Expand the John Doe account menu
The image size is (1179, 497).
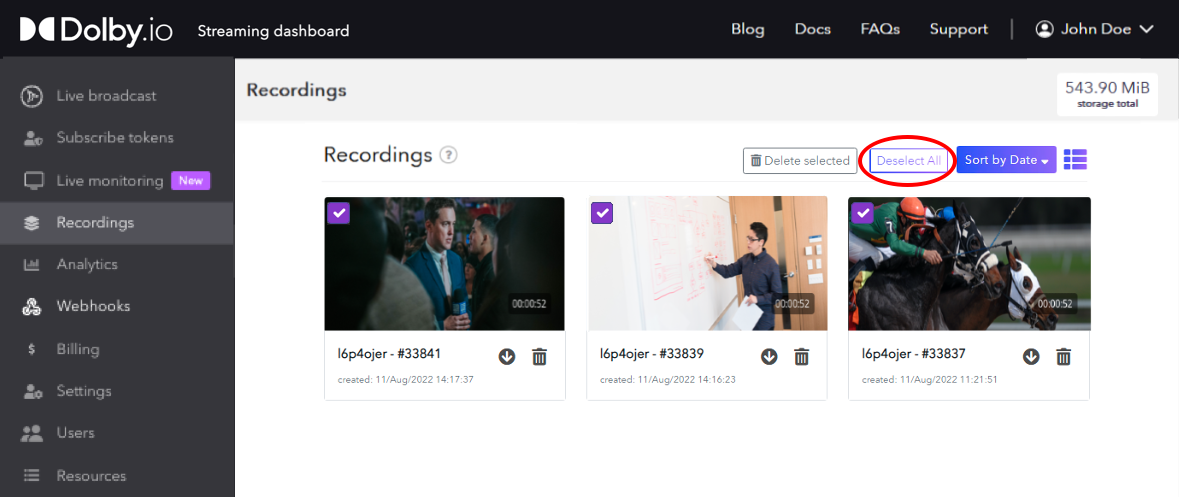[x=1095, y=29]
